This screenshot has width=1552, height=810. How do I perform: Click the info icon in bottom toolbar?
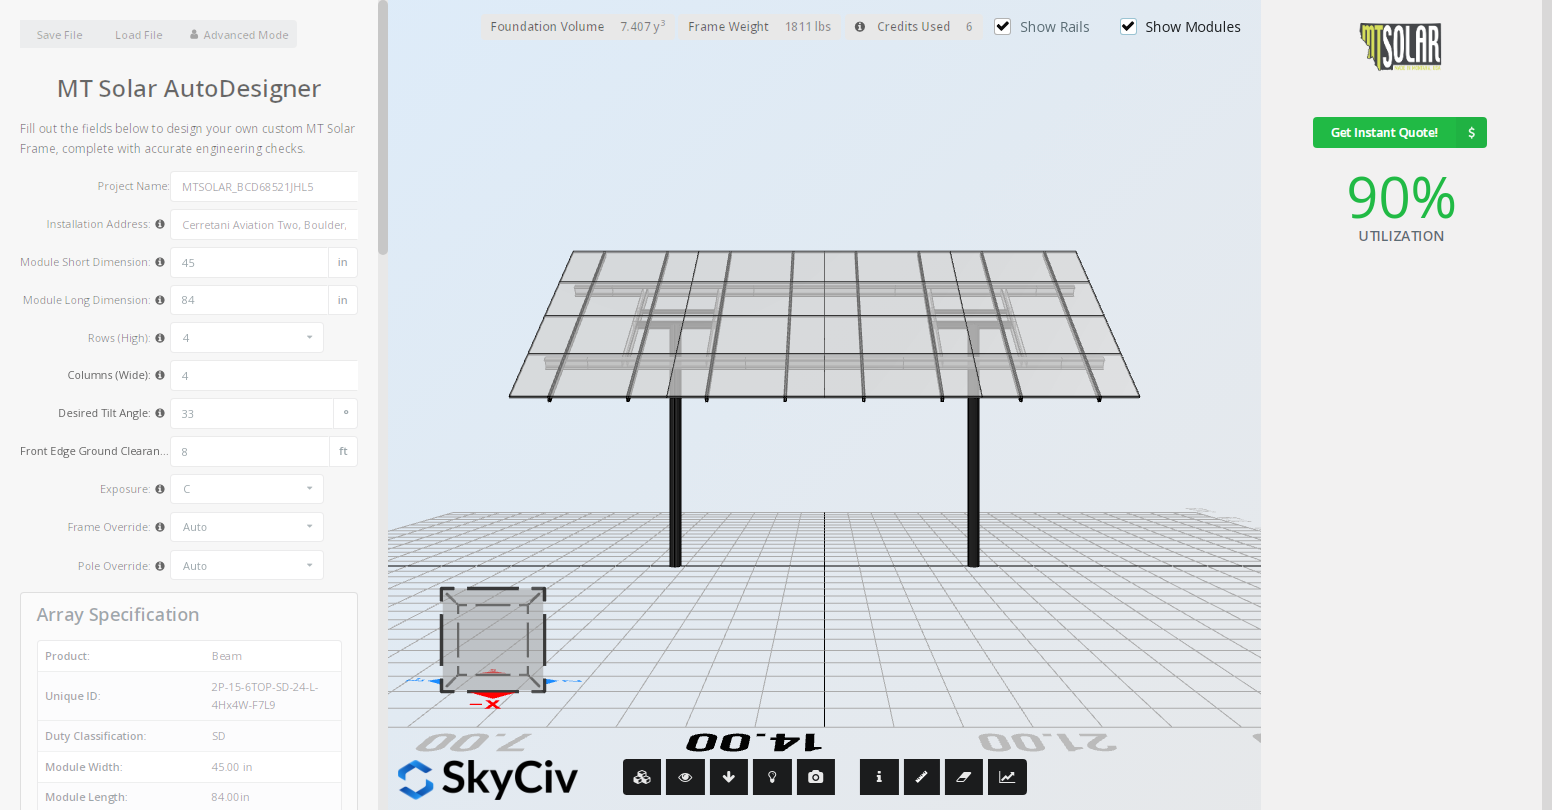pyautogui.click(x=879, y=777)
